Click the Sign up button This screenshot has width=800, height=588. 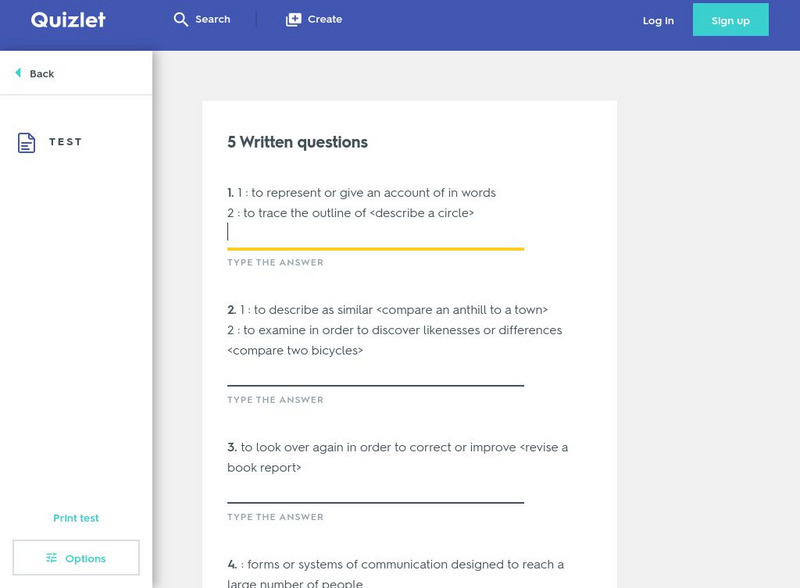click(x=731, y=20)
